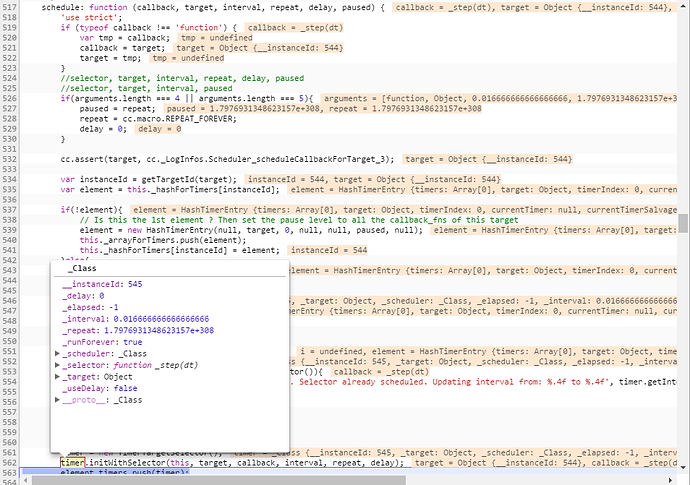
Task: Click the _repeat value 1.7976931348623157e+308 in popup
Action: (159, 330)
